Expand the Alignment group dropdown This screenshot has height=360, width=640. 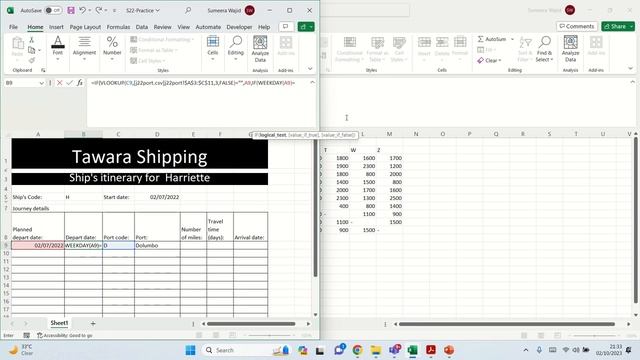coord(84,59)
